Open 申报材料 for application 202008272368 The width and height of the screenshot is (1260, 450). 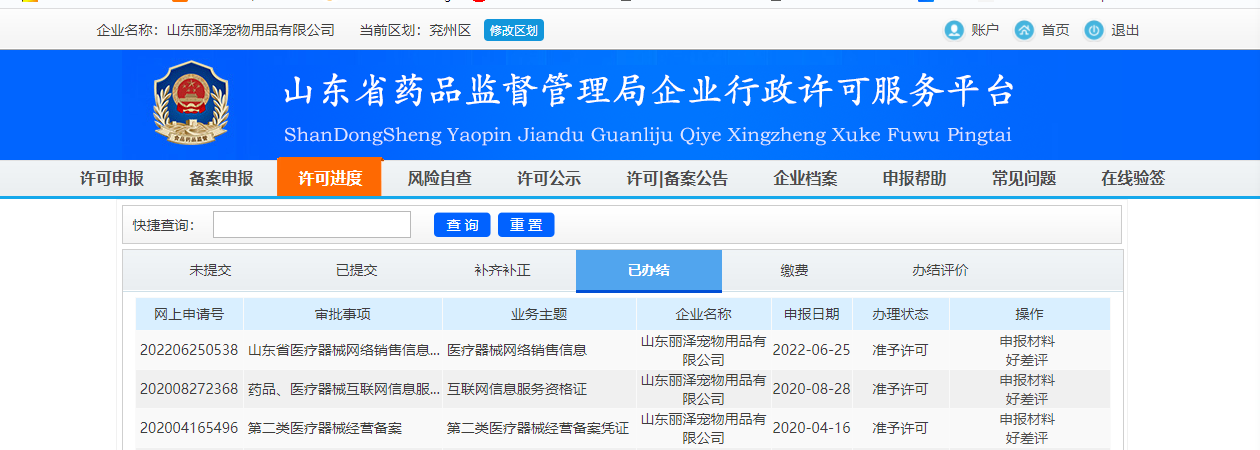pyautogui.click(x=1027, y=380)
